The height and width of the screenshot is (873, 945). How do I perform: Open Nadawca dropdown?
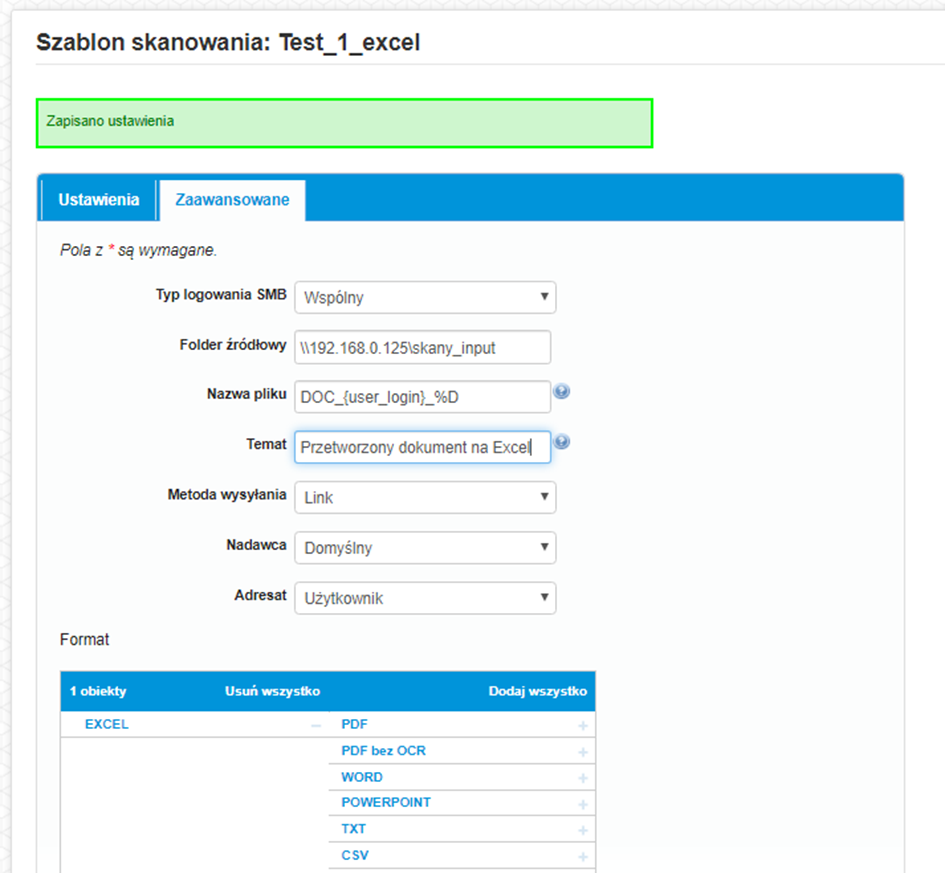click(x=425, y=548)
